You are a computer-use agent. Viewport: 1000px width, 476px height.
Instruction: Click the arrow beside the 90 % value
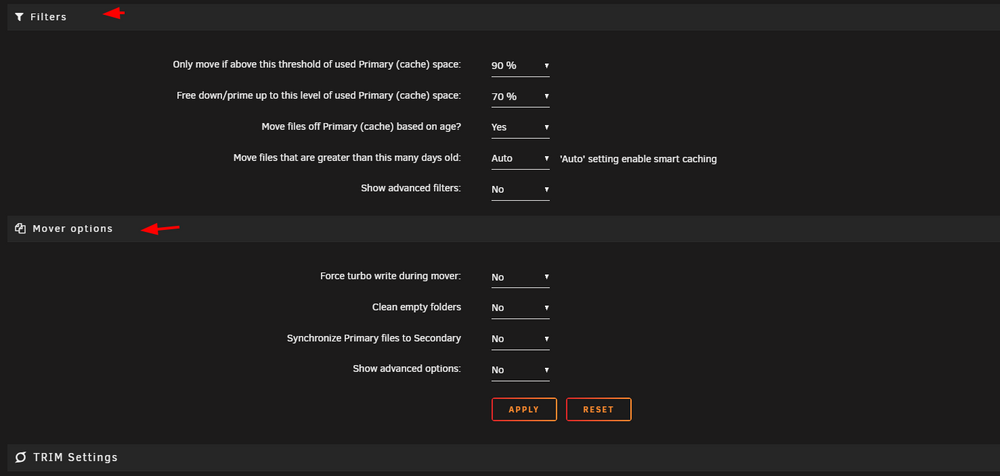pyautogui.click(x=547, y=66)
